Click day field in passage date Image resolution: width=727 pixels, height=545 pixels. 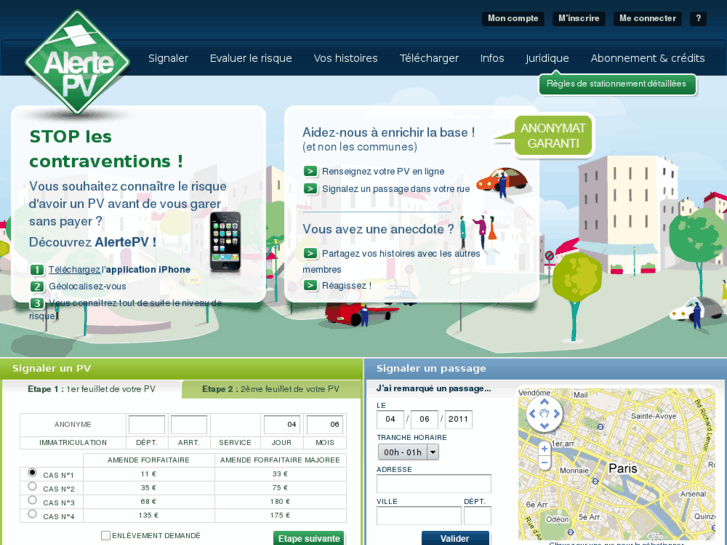[x=390, y=419]
